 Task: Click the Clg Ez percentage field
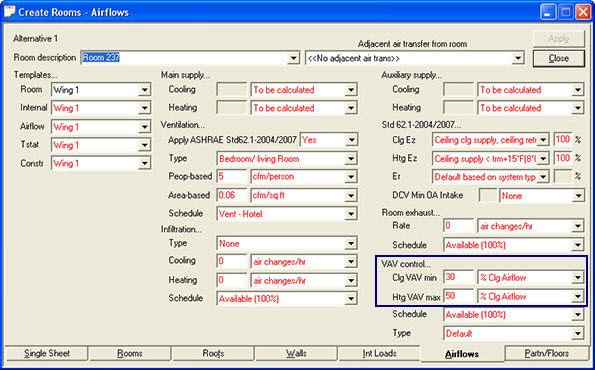(563, 140)
